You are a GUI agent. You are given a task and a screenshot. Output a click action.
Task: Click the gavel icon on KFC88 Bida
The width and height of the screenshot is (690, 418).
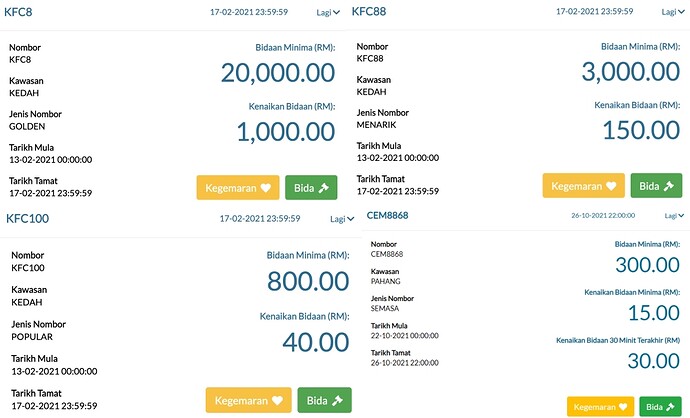click(x=669, y=186)
